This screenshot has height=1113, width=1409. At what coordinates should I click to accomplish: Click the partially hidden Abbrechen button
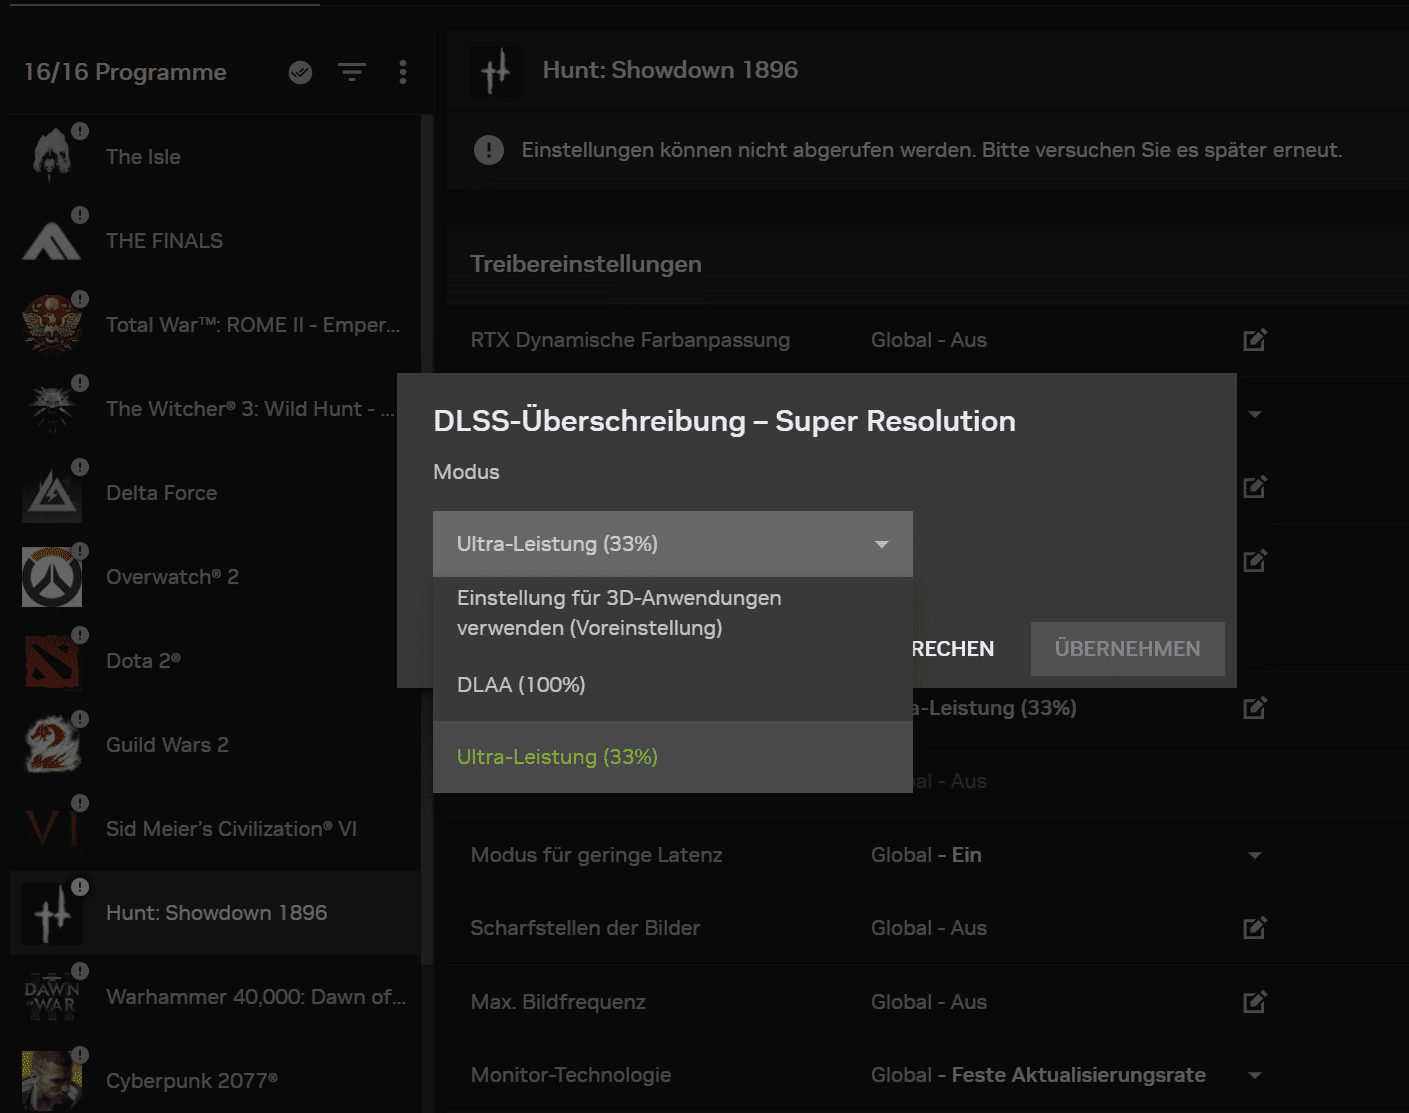click(x=953, y=649)
